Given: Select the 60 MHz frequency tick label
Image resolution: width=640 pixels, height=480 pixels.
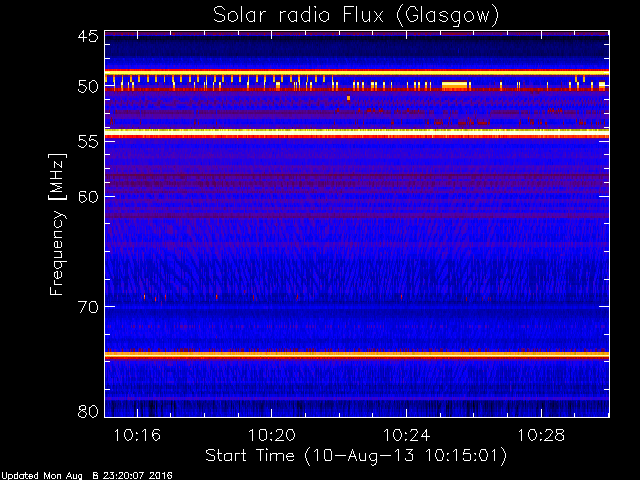Looking at the screenshot, I should pos(87,196).
